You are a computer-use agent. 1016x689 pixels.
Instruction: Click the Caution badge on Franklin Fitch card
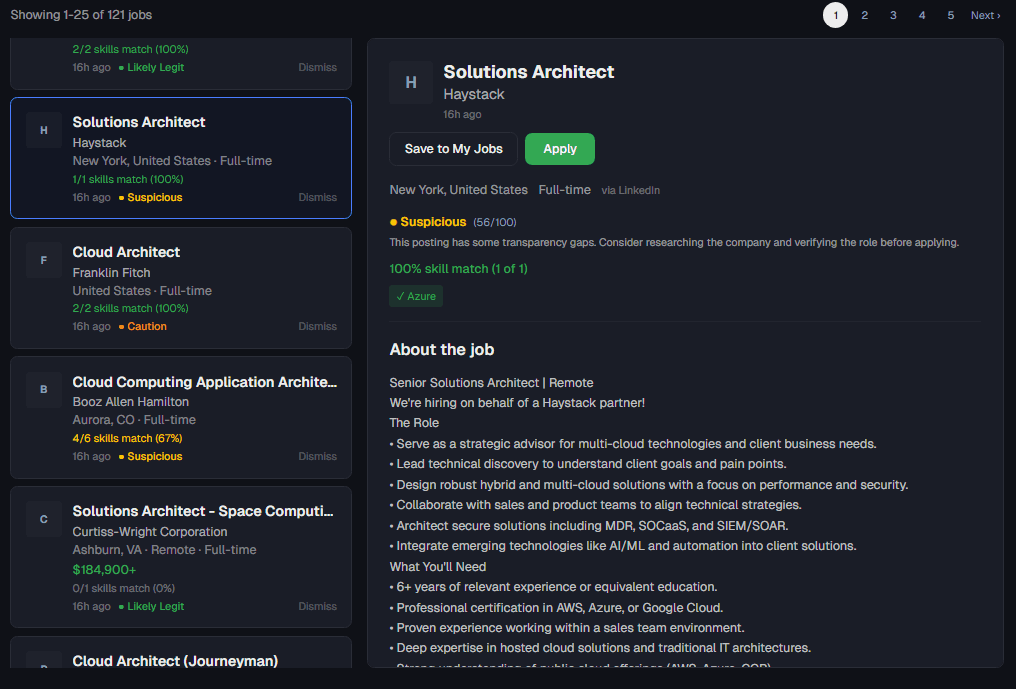[x=143, y=326]
